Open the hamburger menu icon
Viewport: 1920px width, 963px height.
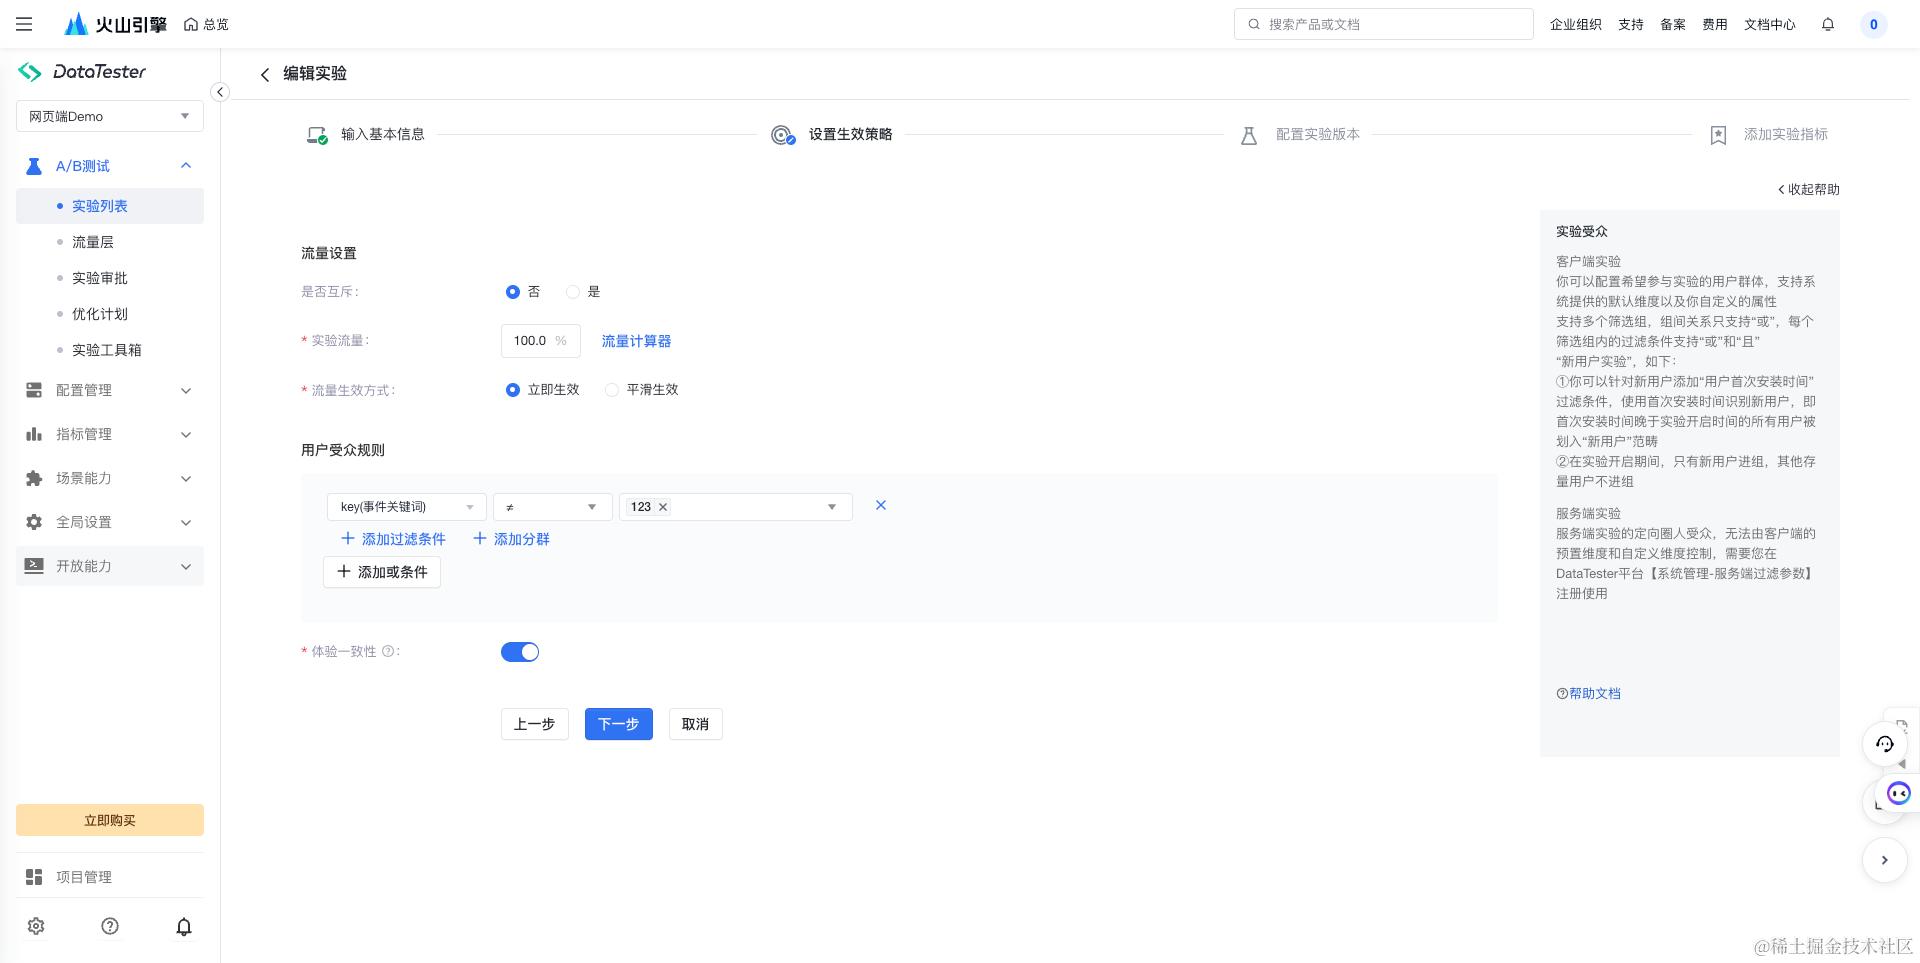coord(24,24)
